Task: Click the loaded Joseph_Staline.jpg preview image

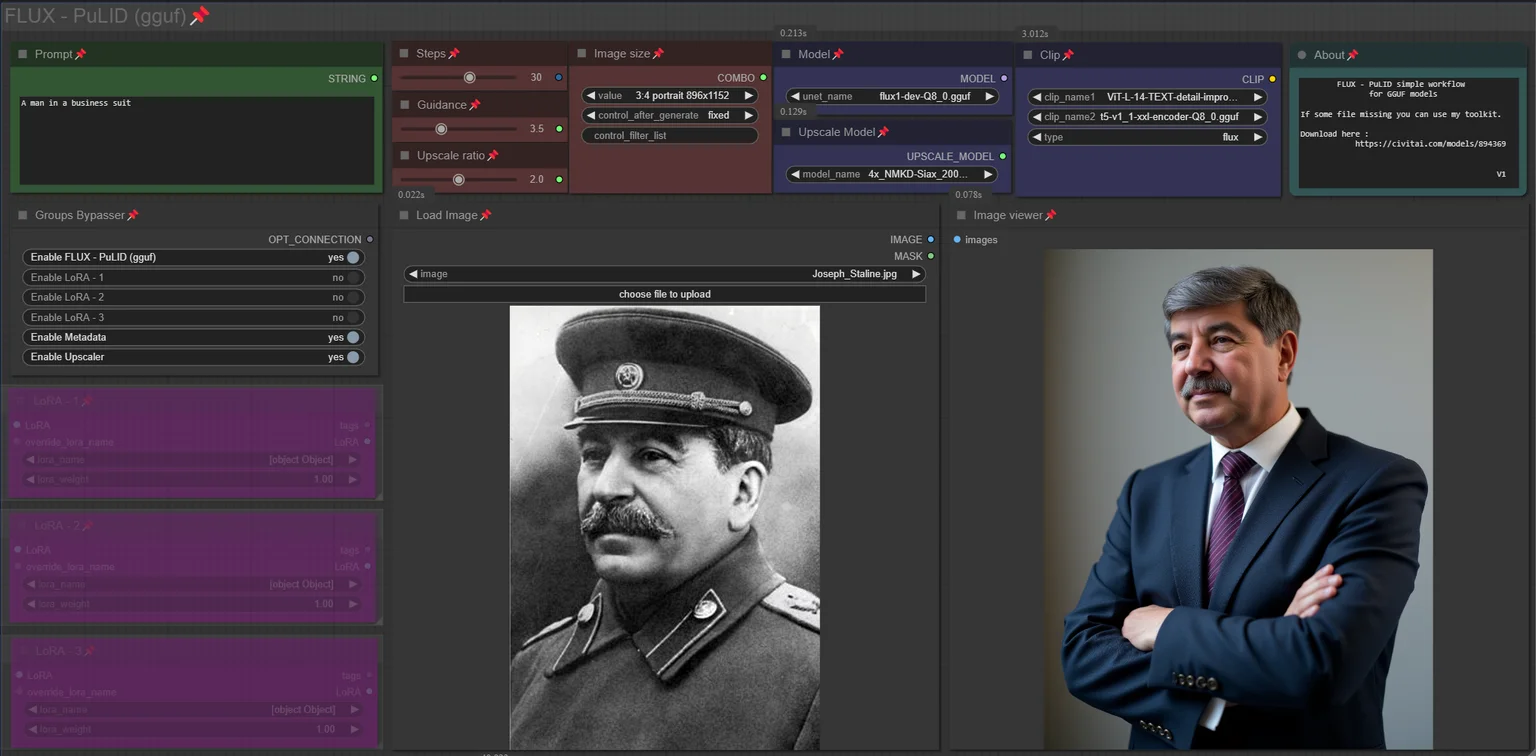Action: click(x=665, y=527)
